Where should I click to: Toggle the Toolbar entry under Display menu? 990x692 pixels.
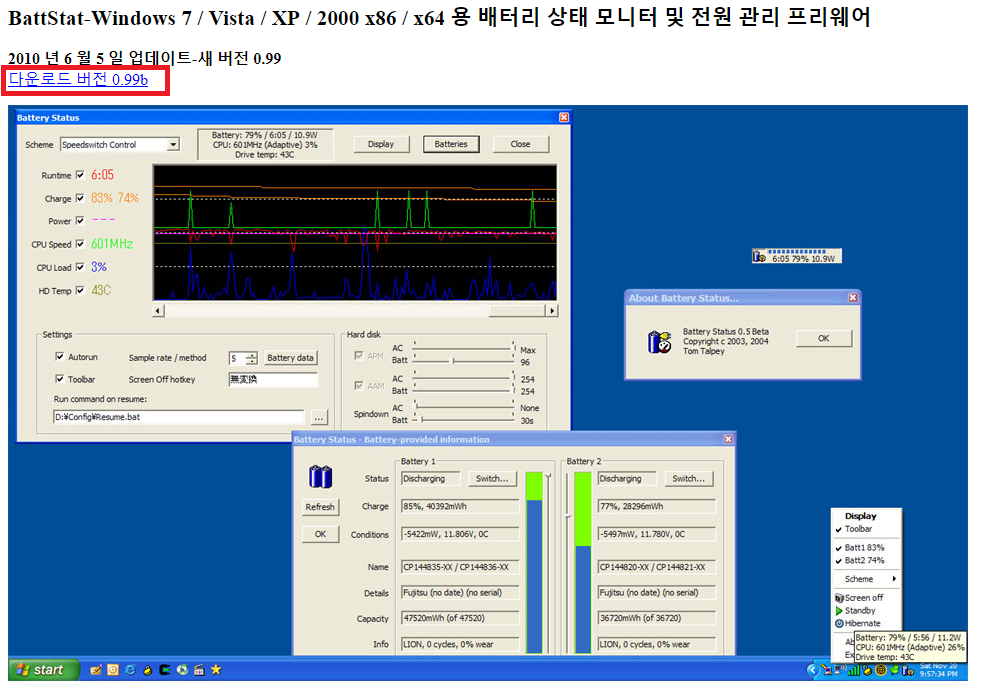pos(858,529)
